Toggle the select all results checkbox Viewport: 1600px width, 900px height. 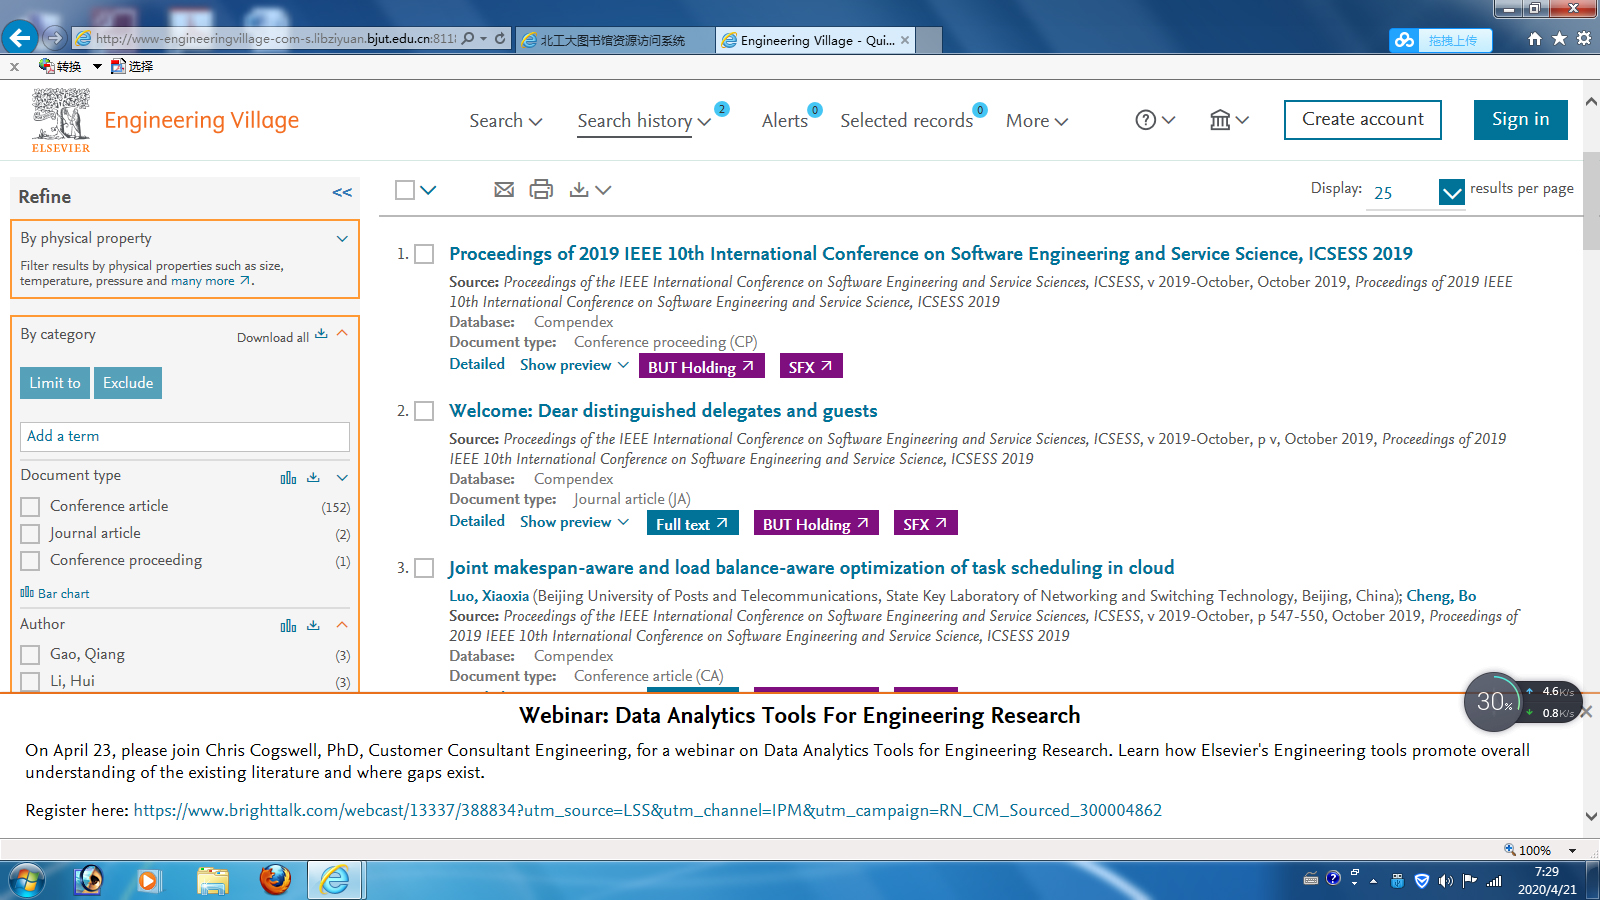point(405,189)
